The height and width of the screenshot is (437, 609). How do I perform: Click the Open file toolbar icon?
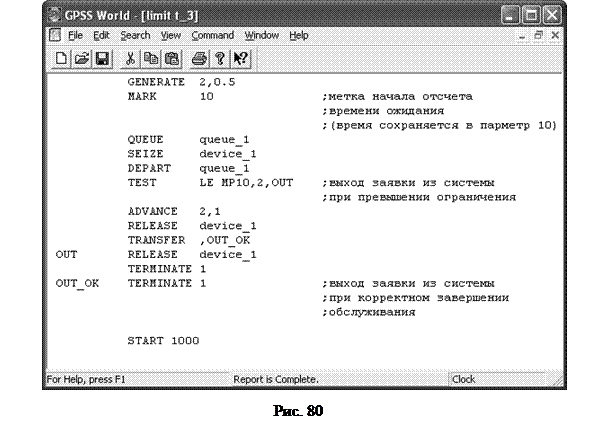click(82, 59)
